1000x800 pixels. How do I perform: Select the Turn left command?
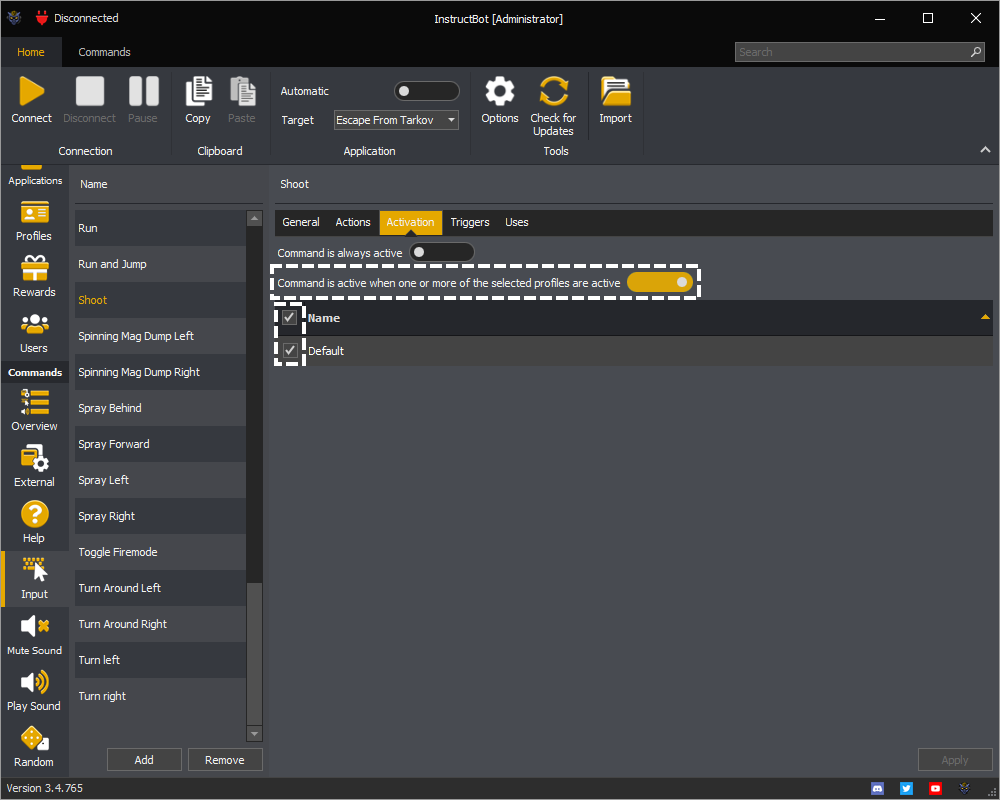(160, 660)
